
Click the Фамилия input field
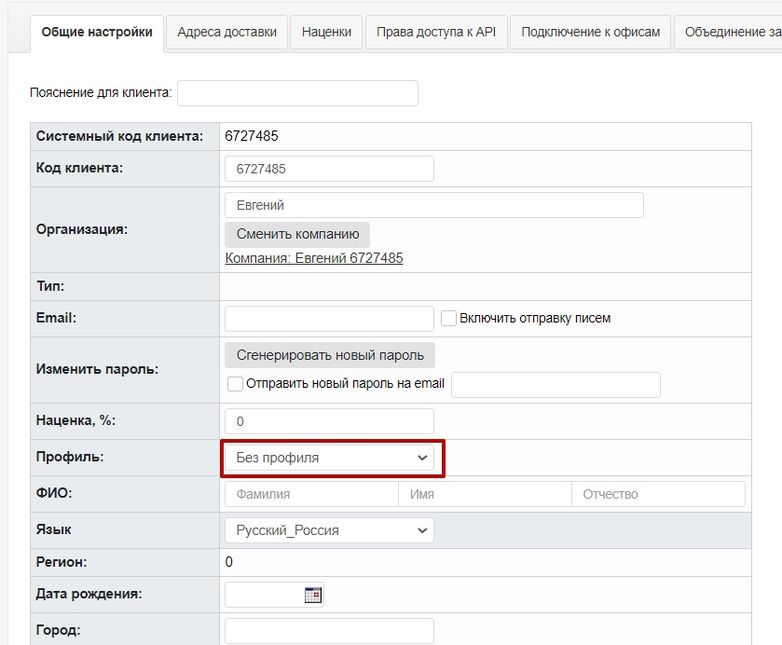312,494
